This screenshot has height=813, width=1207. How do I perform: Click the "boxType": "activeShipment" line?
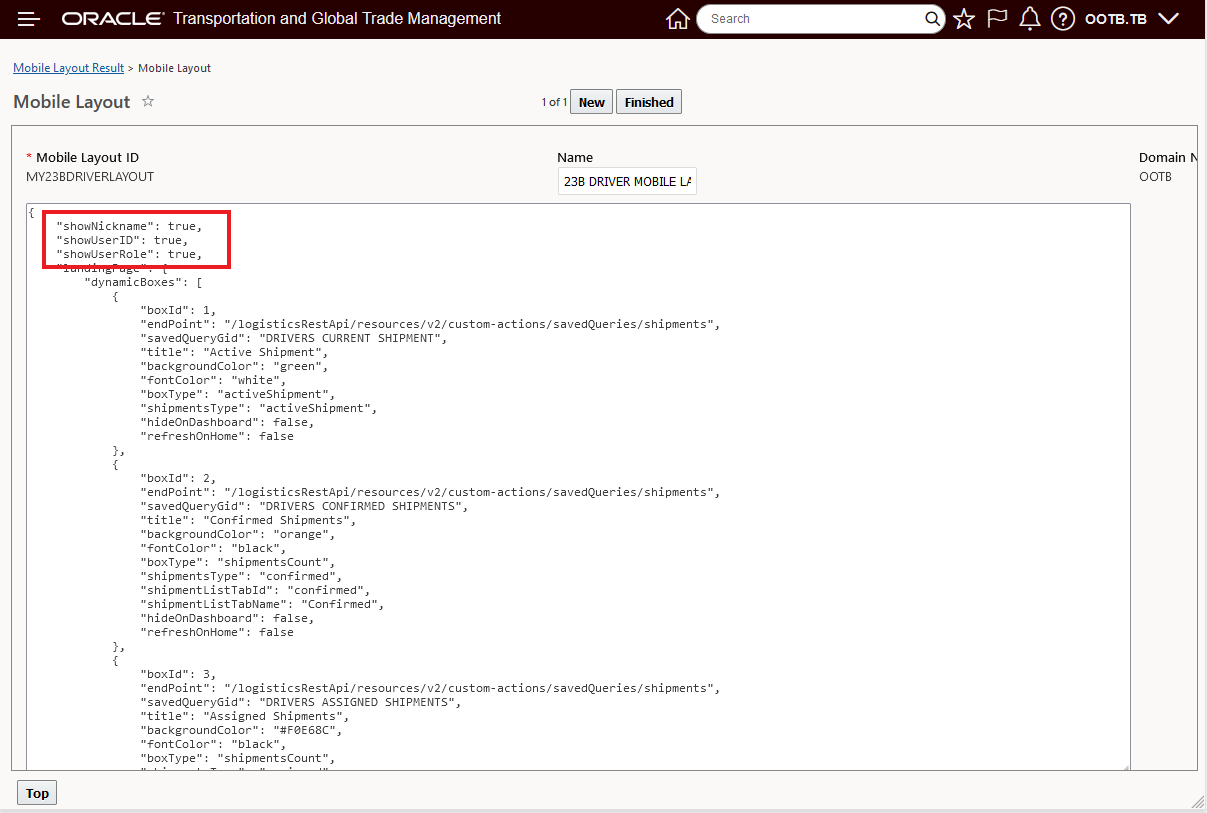click(238, 394)
